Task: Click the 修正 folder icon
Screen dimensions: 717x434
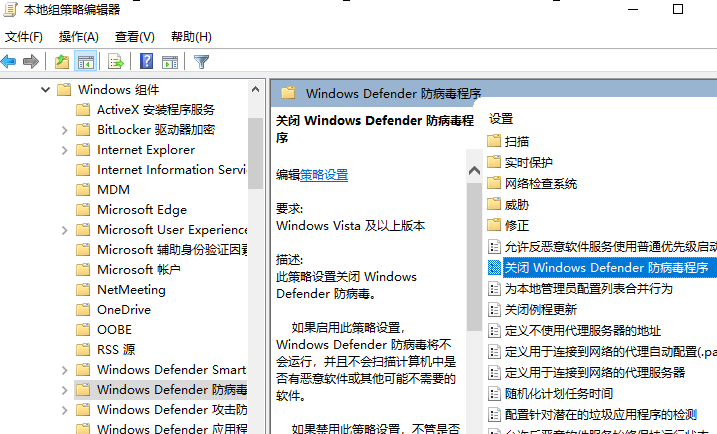Action: tap(494, 225)
